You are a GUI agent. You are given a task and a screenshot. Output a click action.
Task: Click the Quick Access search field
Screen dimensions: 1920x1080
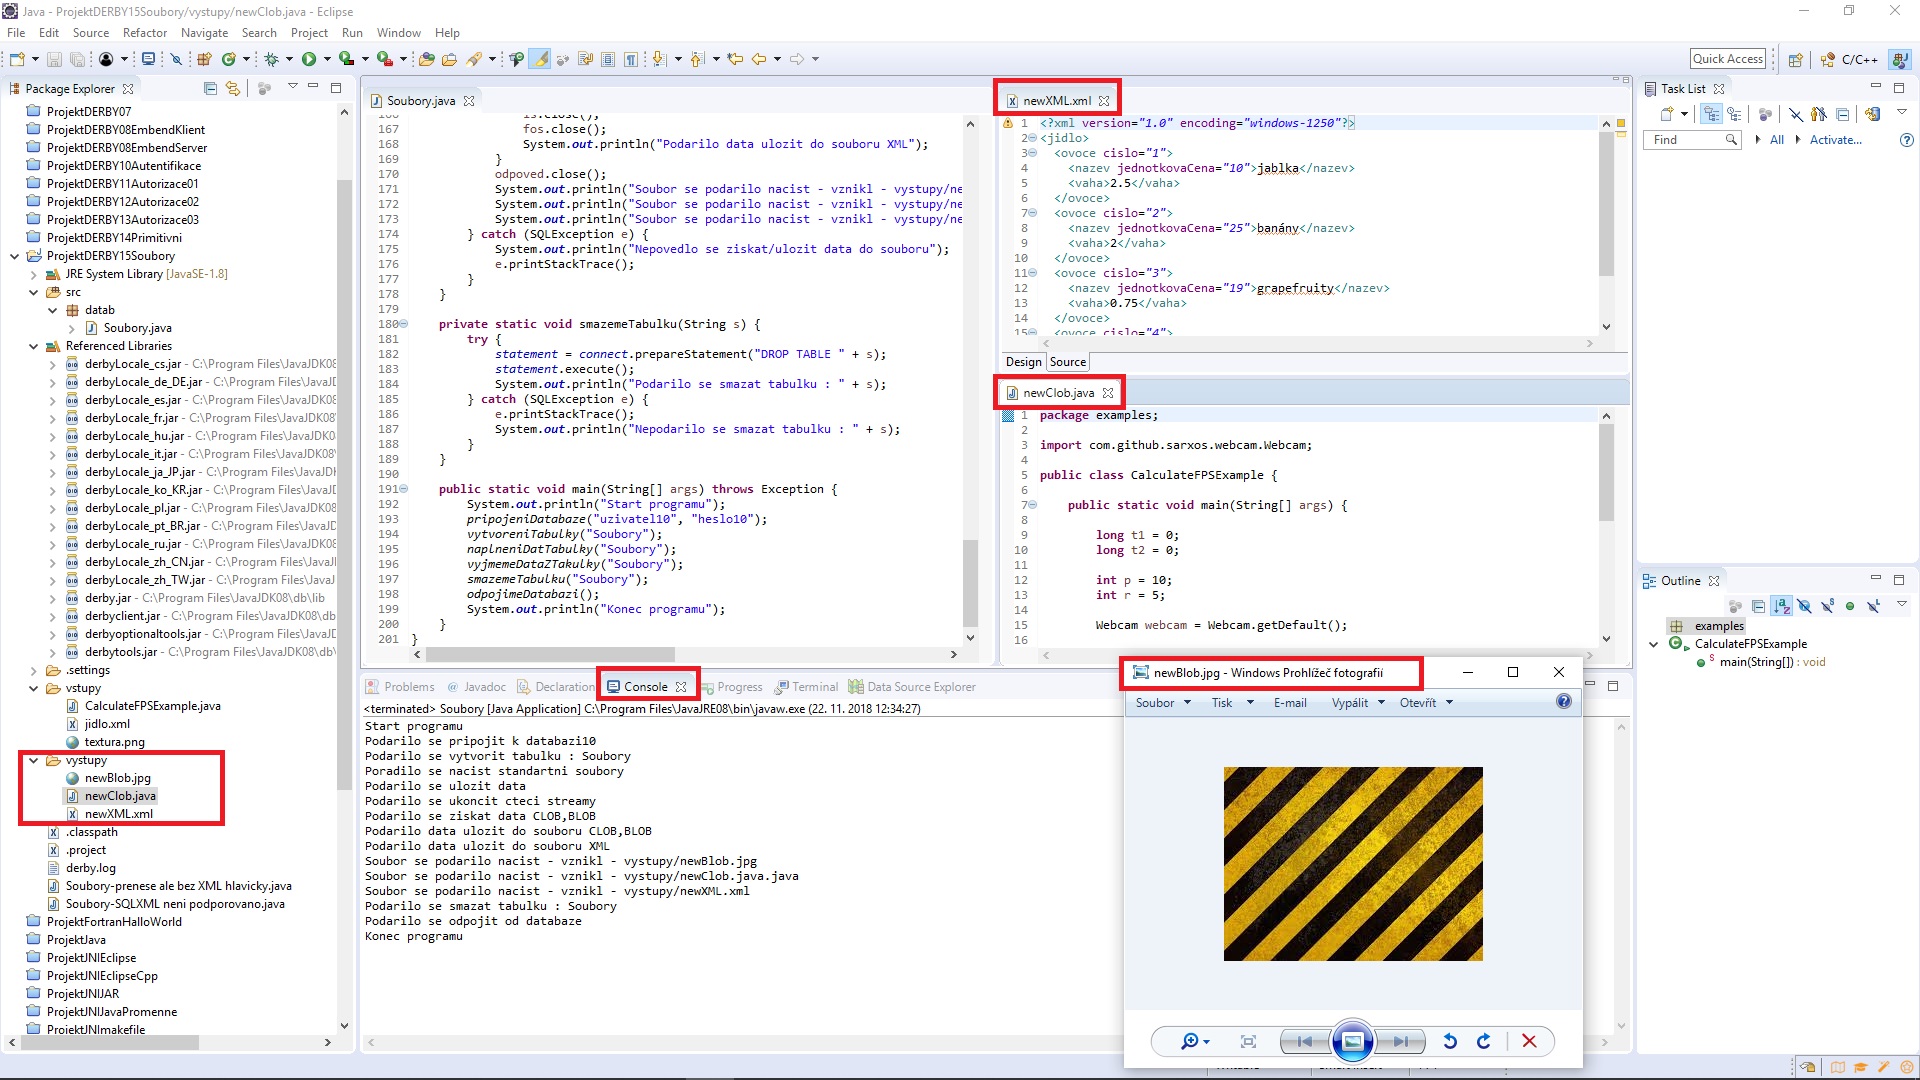1727,59
